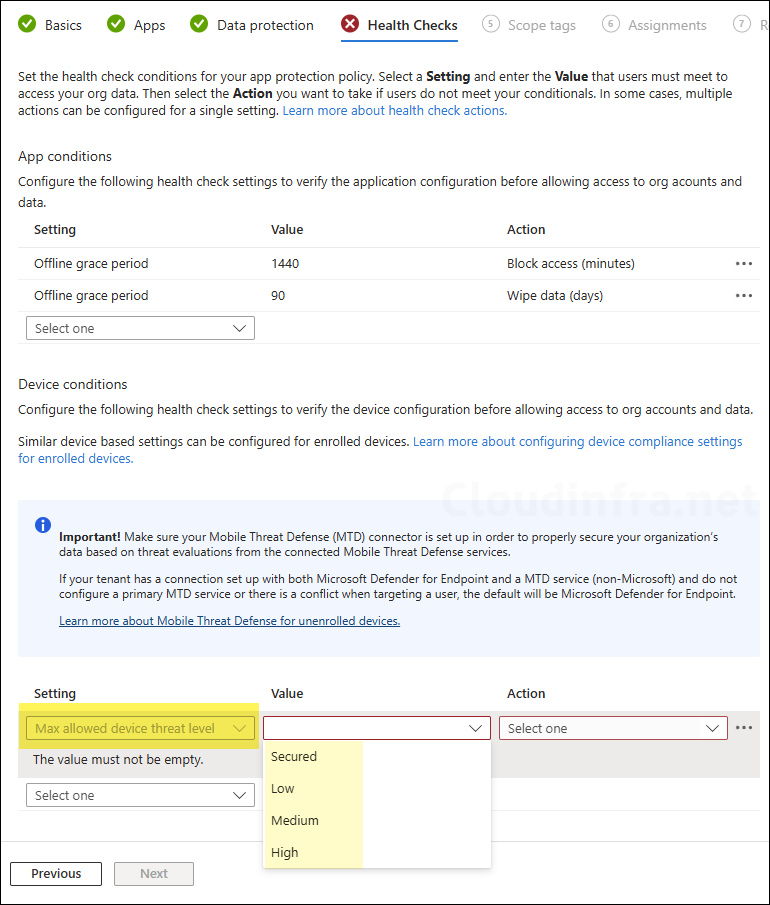Viewport: 770px width, 905px height.
Task: Open the Assignments tab
Action: [x=655, y=25]
